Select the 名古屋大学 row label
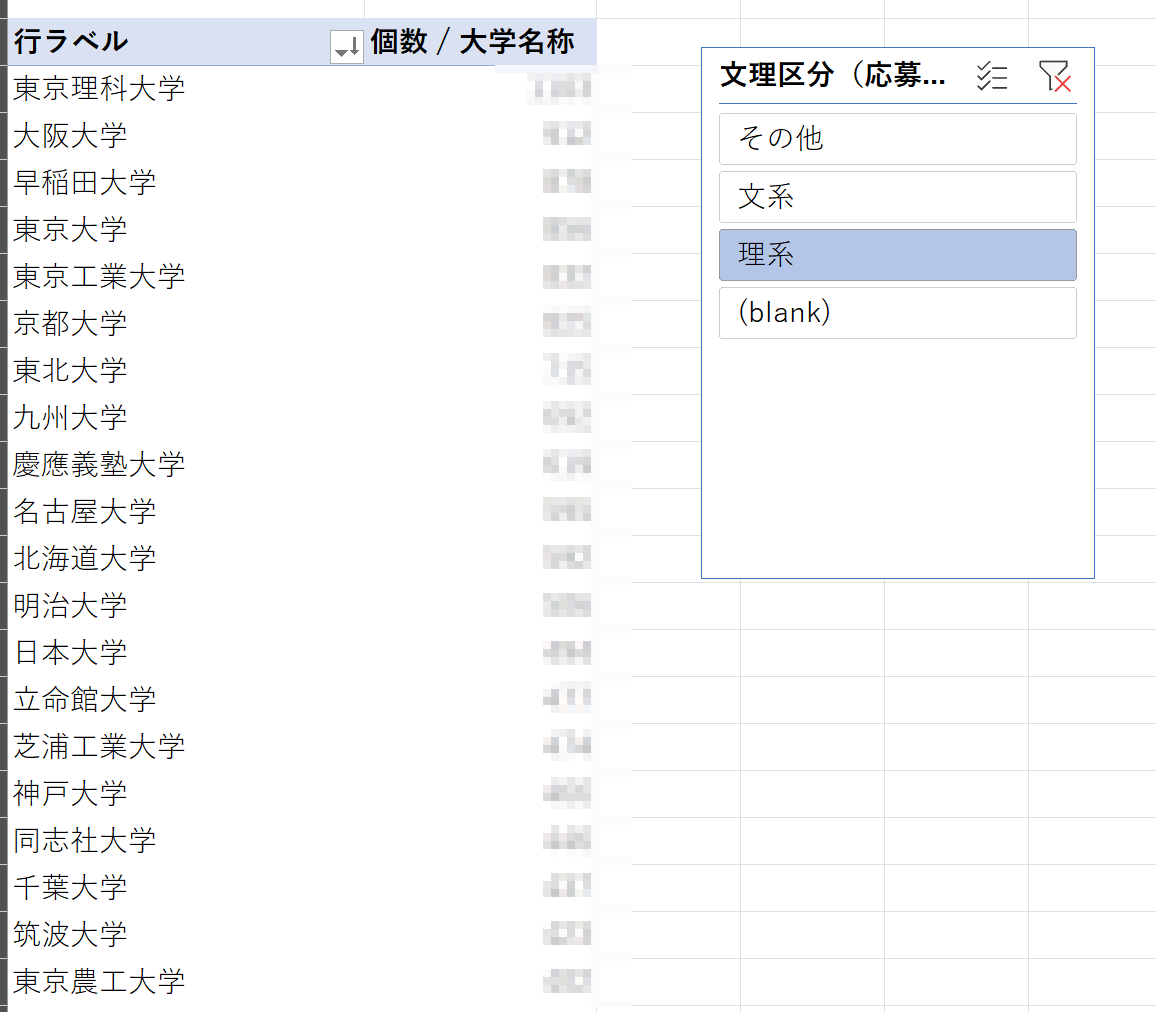The height and width of the screenshot is (1012, 1156). click(85, 512)
